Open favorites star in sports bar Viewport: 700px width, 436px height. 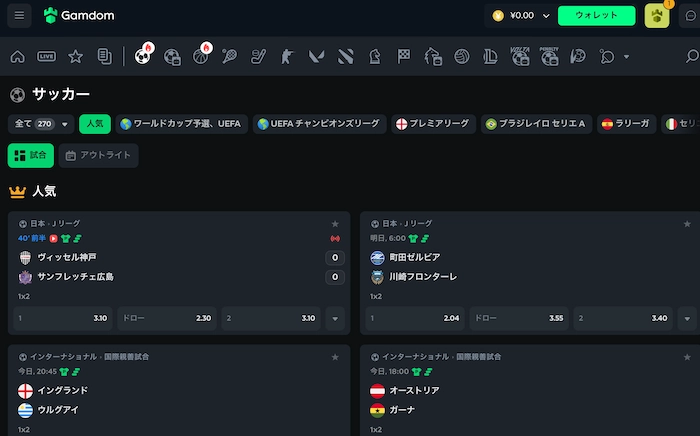coord(75,57)
